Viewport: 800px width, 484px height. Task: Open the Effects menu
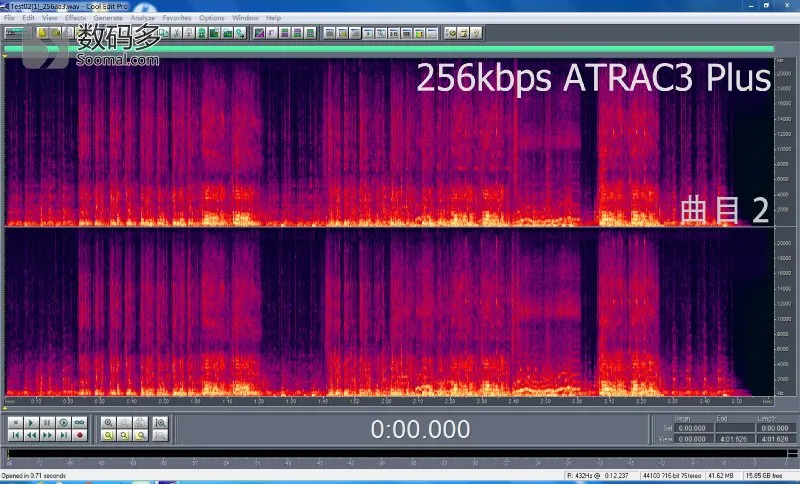pyautogui.click(x=75, y=18)
